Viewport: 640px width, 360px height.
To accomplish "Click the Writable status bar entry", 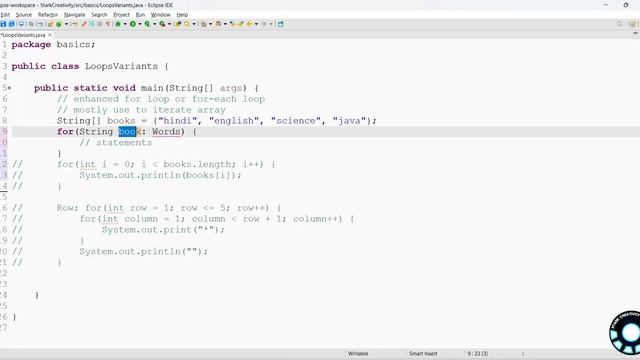I will 358,353.
